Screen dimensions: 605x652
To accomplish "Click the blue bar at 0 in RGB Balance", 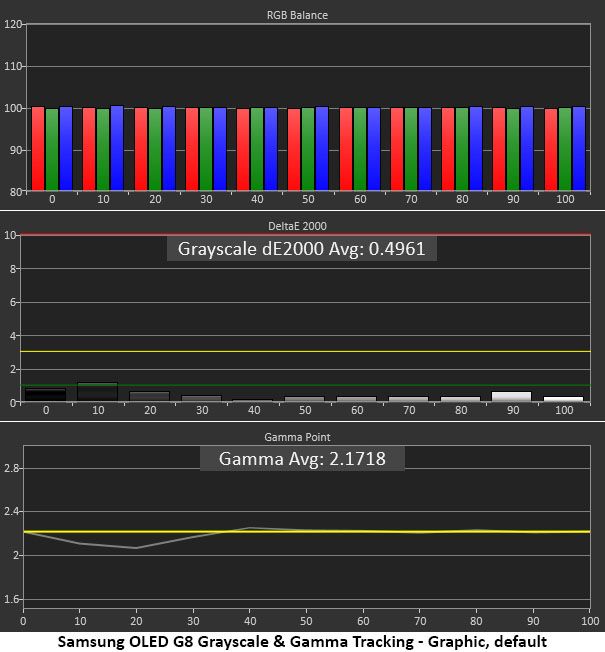I will pos(66,149).
